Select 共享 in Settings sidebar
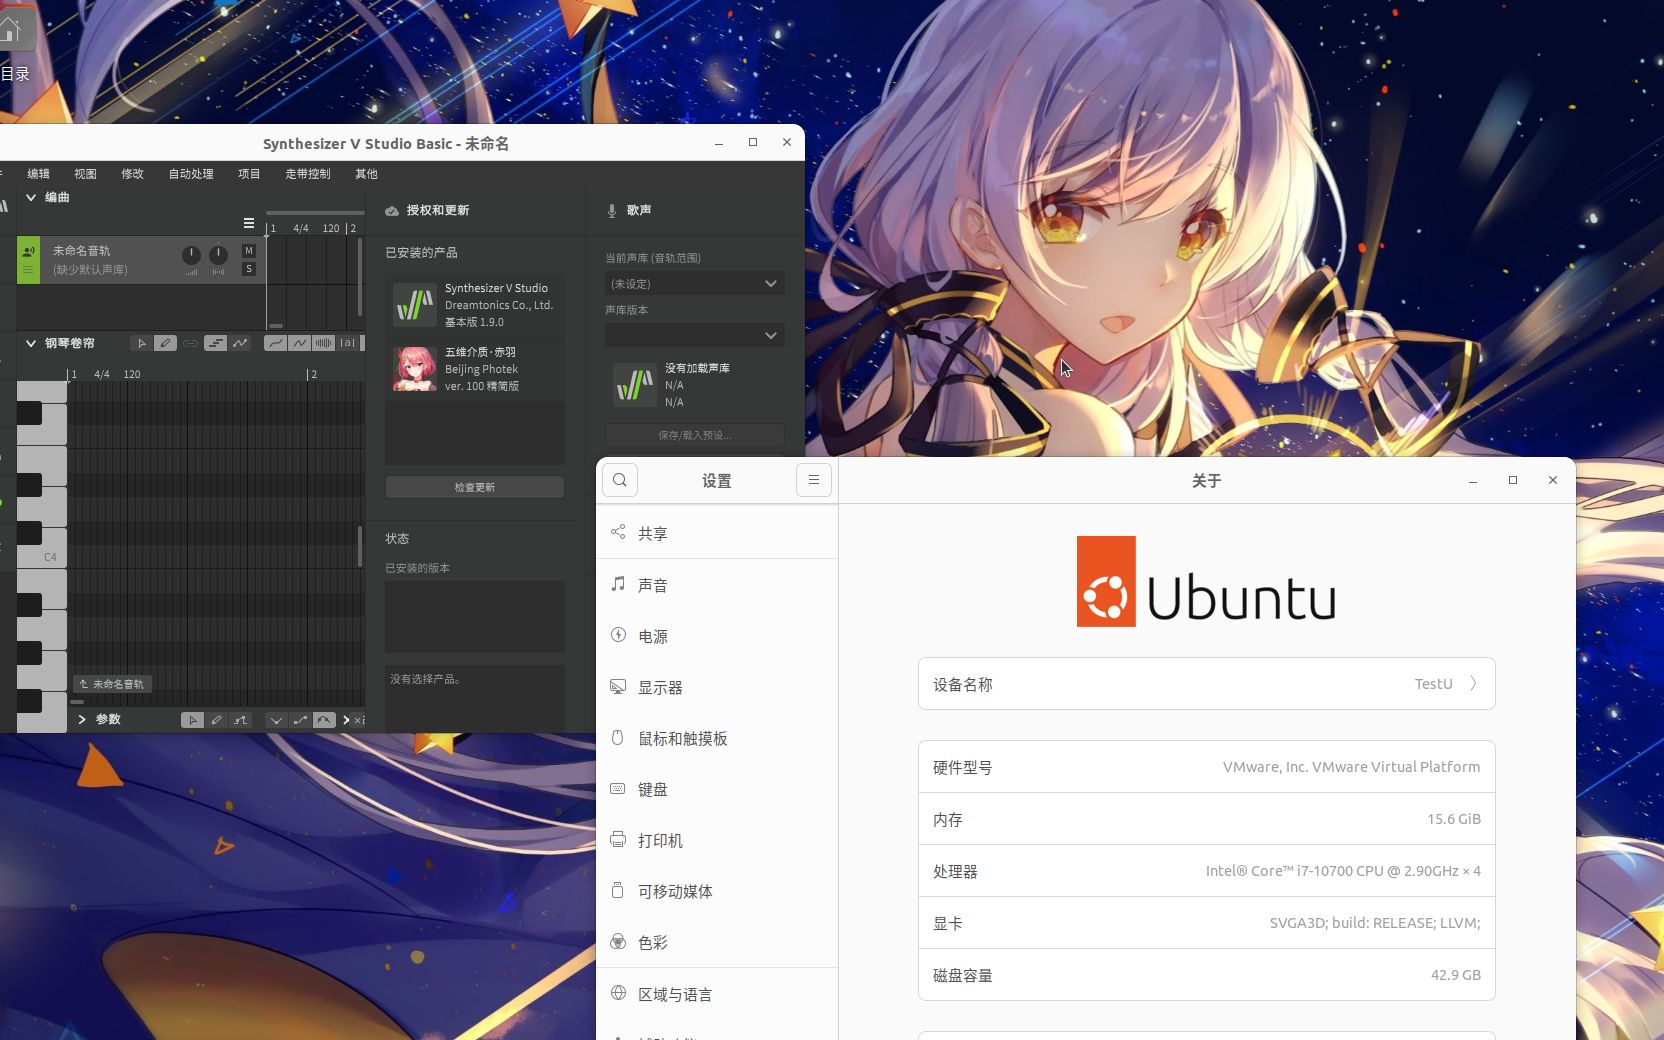Screen dimensions: 1664x1040 pos(717,533)
